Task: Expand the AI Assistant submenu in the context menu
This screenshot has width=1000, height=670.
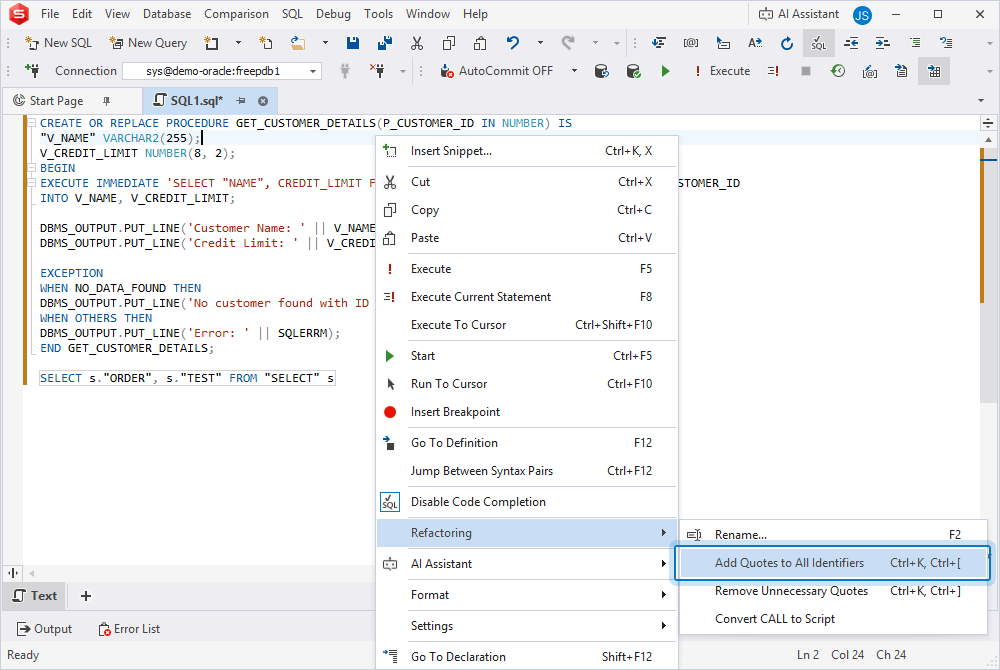Action: pos(527,564)
